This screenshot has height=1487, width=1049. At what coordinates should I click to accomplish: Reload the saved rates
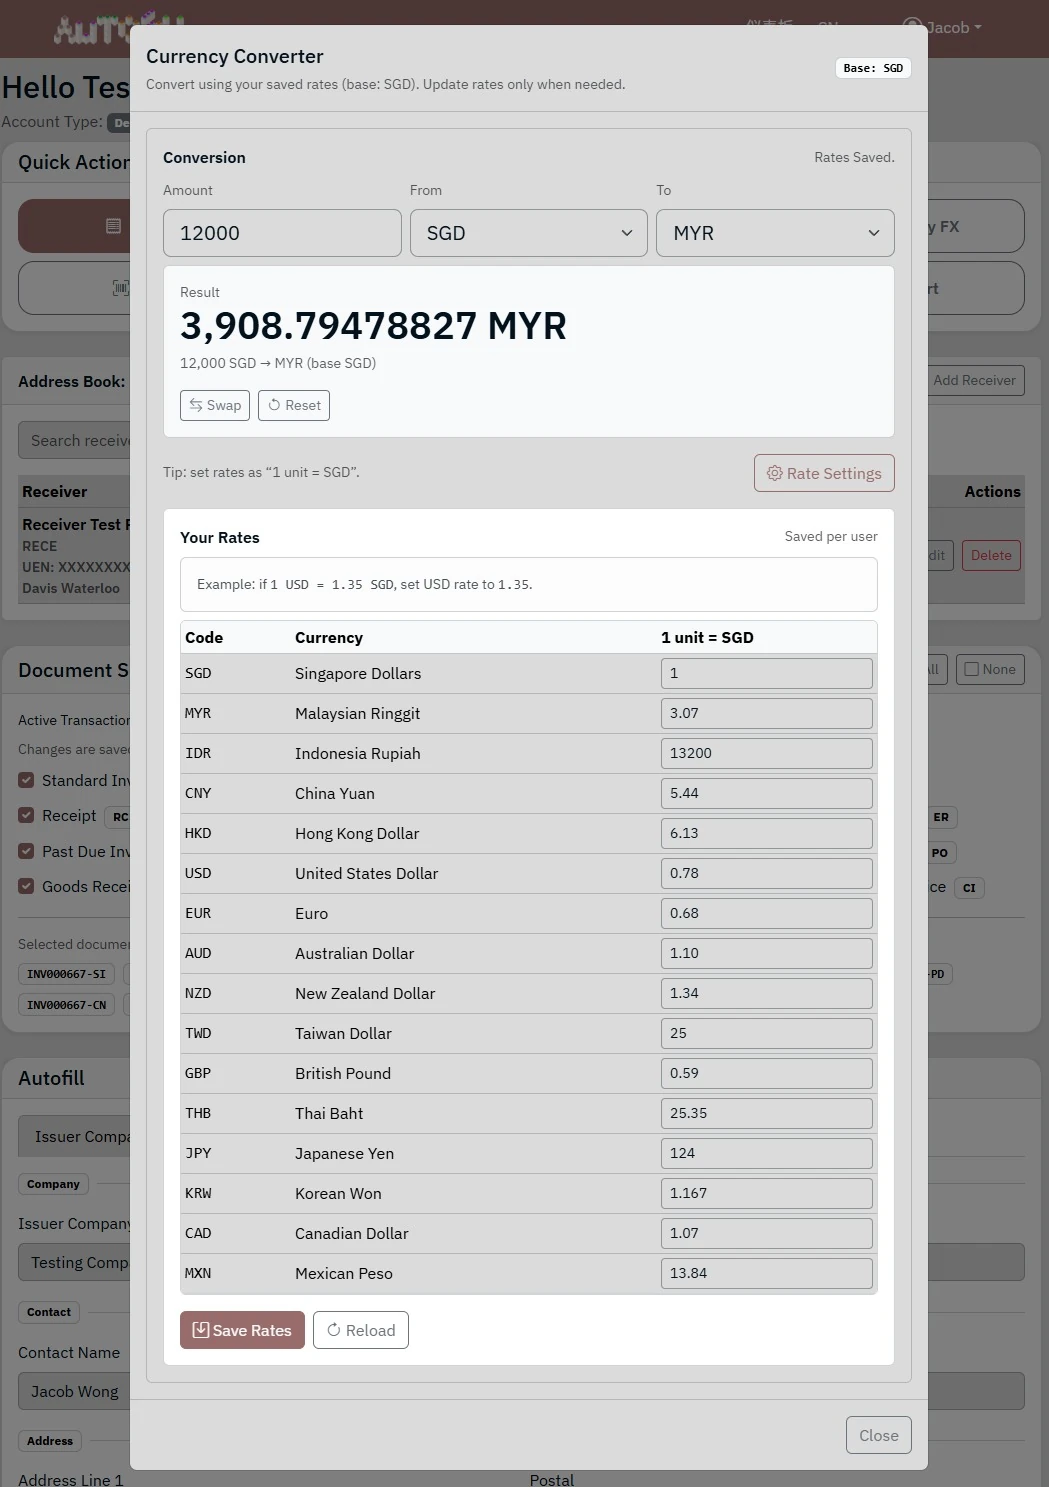tap(334, 1330)
